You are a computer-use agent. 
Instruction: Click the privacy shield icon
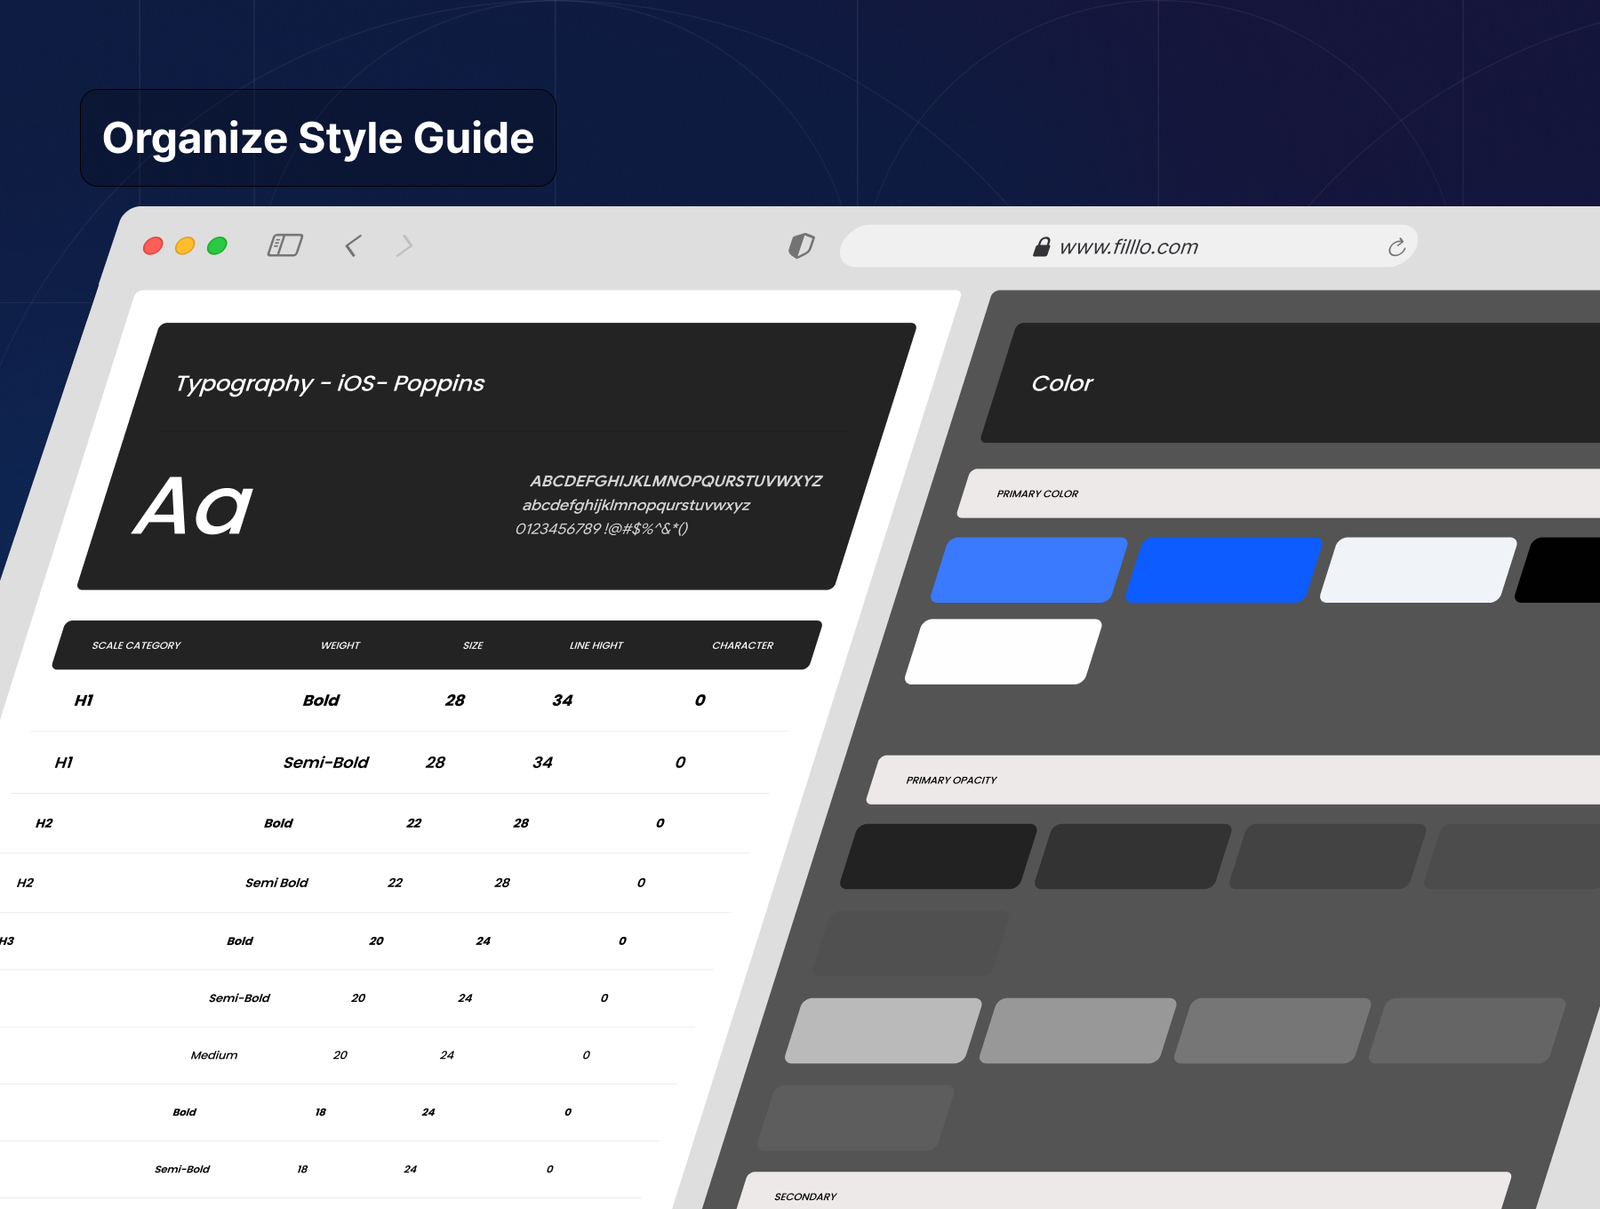(x=801, y=246)
